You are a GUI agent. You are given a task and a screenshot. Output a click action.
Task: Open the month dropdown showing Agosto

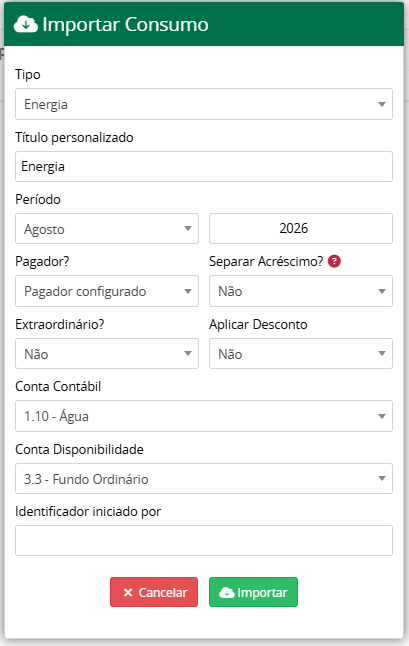[x=107, y=229]
